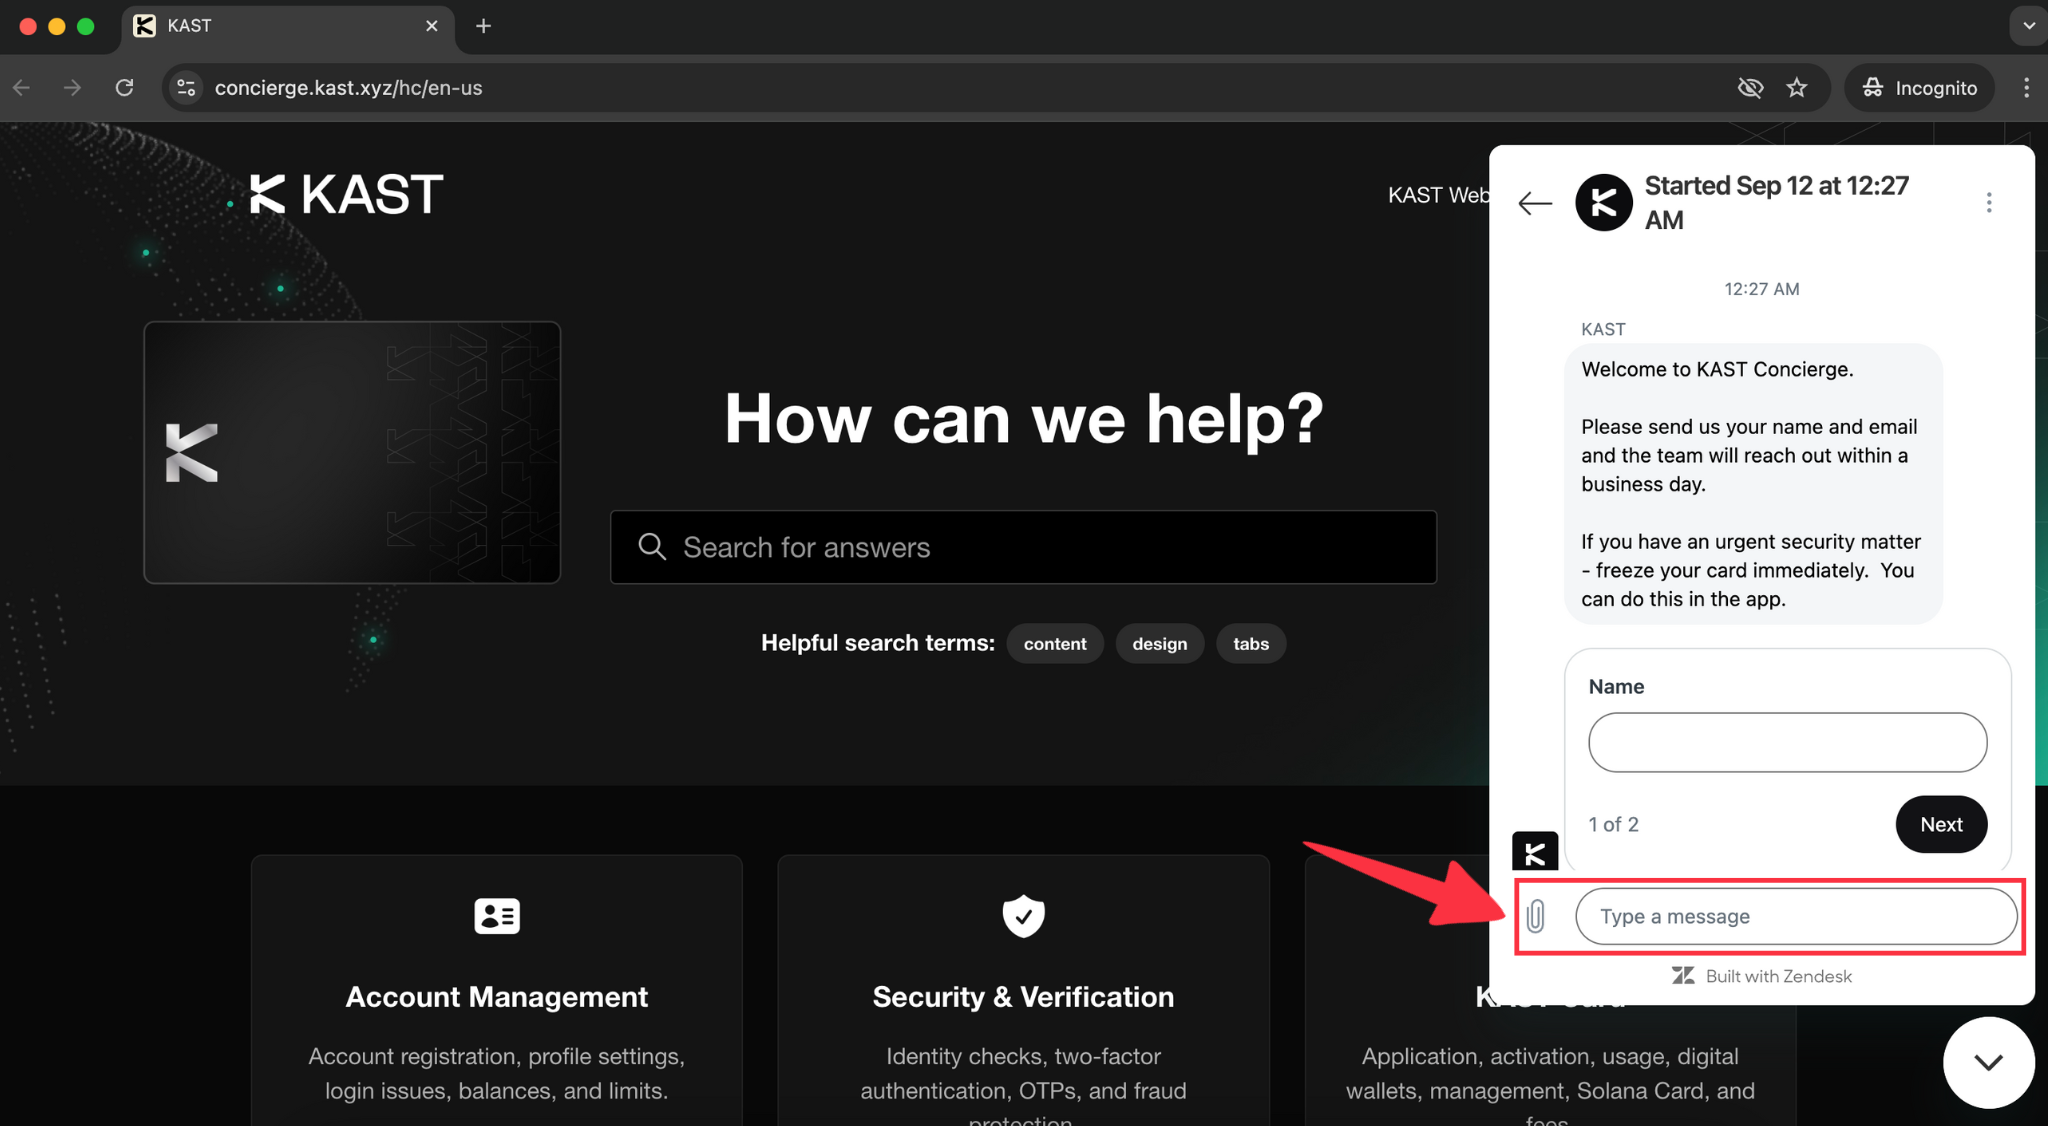Click the Security & Verification shield icon
The width and height of the screenshot is (2048, 1126).
coord(1023,916)
